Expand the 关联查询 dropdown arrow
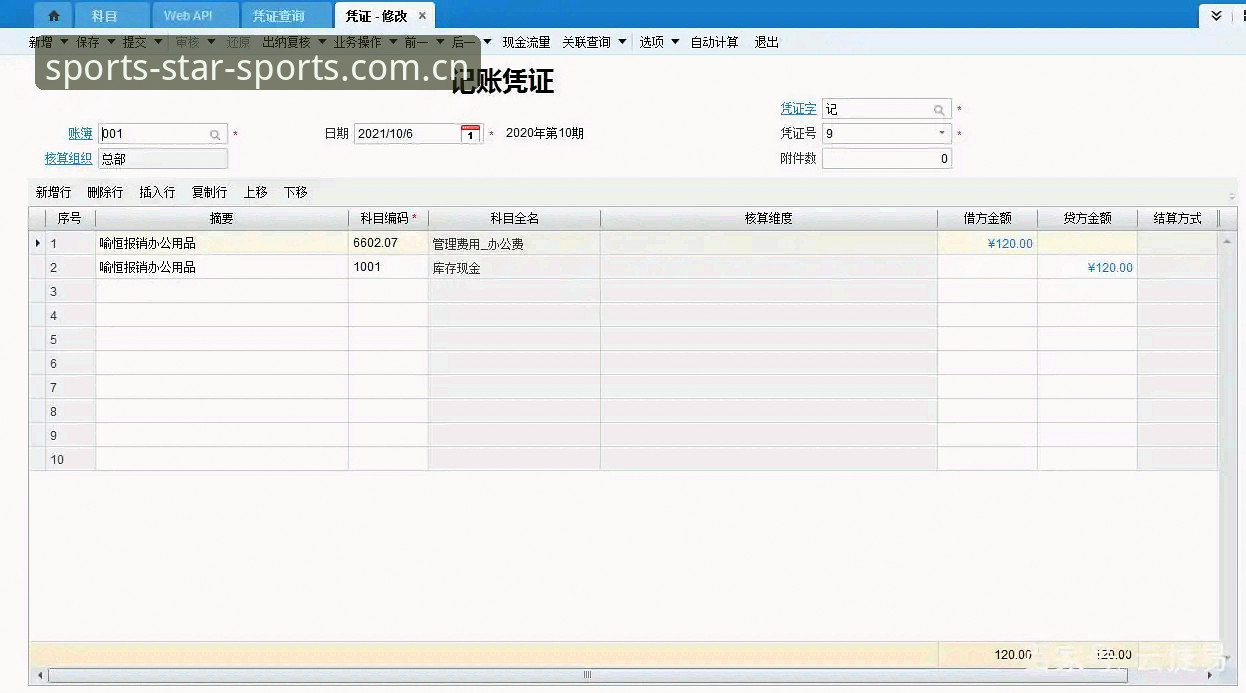 pos(622,42)
